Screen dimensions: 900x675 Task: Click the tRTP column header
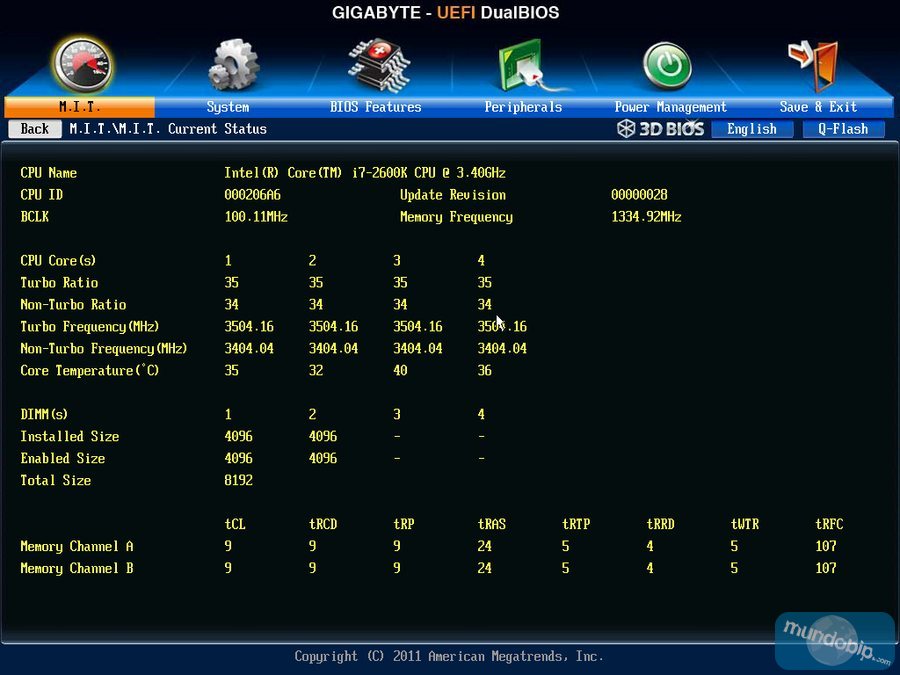click(576, 524)
